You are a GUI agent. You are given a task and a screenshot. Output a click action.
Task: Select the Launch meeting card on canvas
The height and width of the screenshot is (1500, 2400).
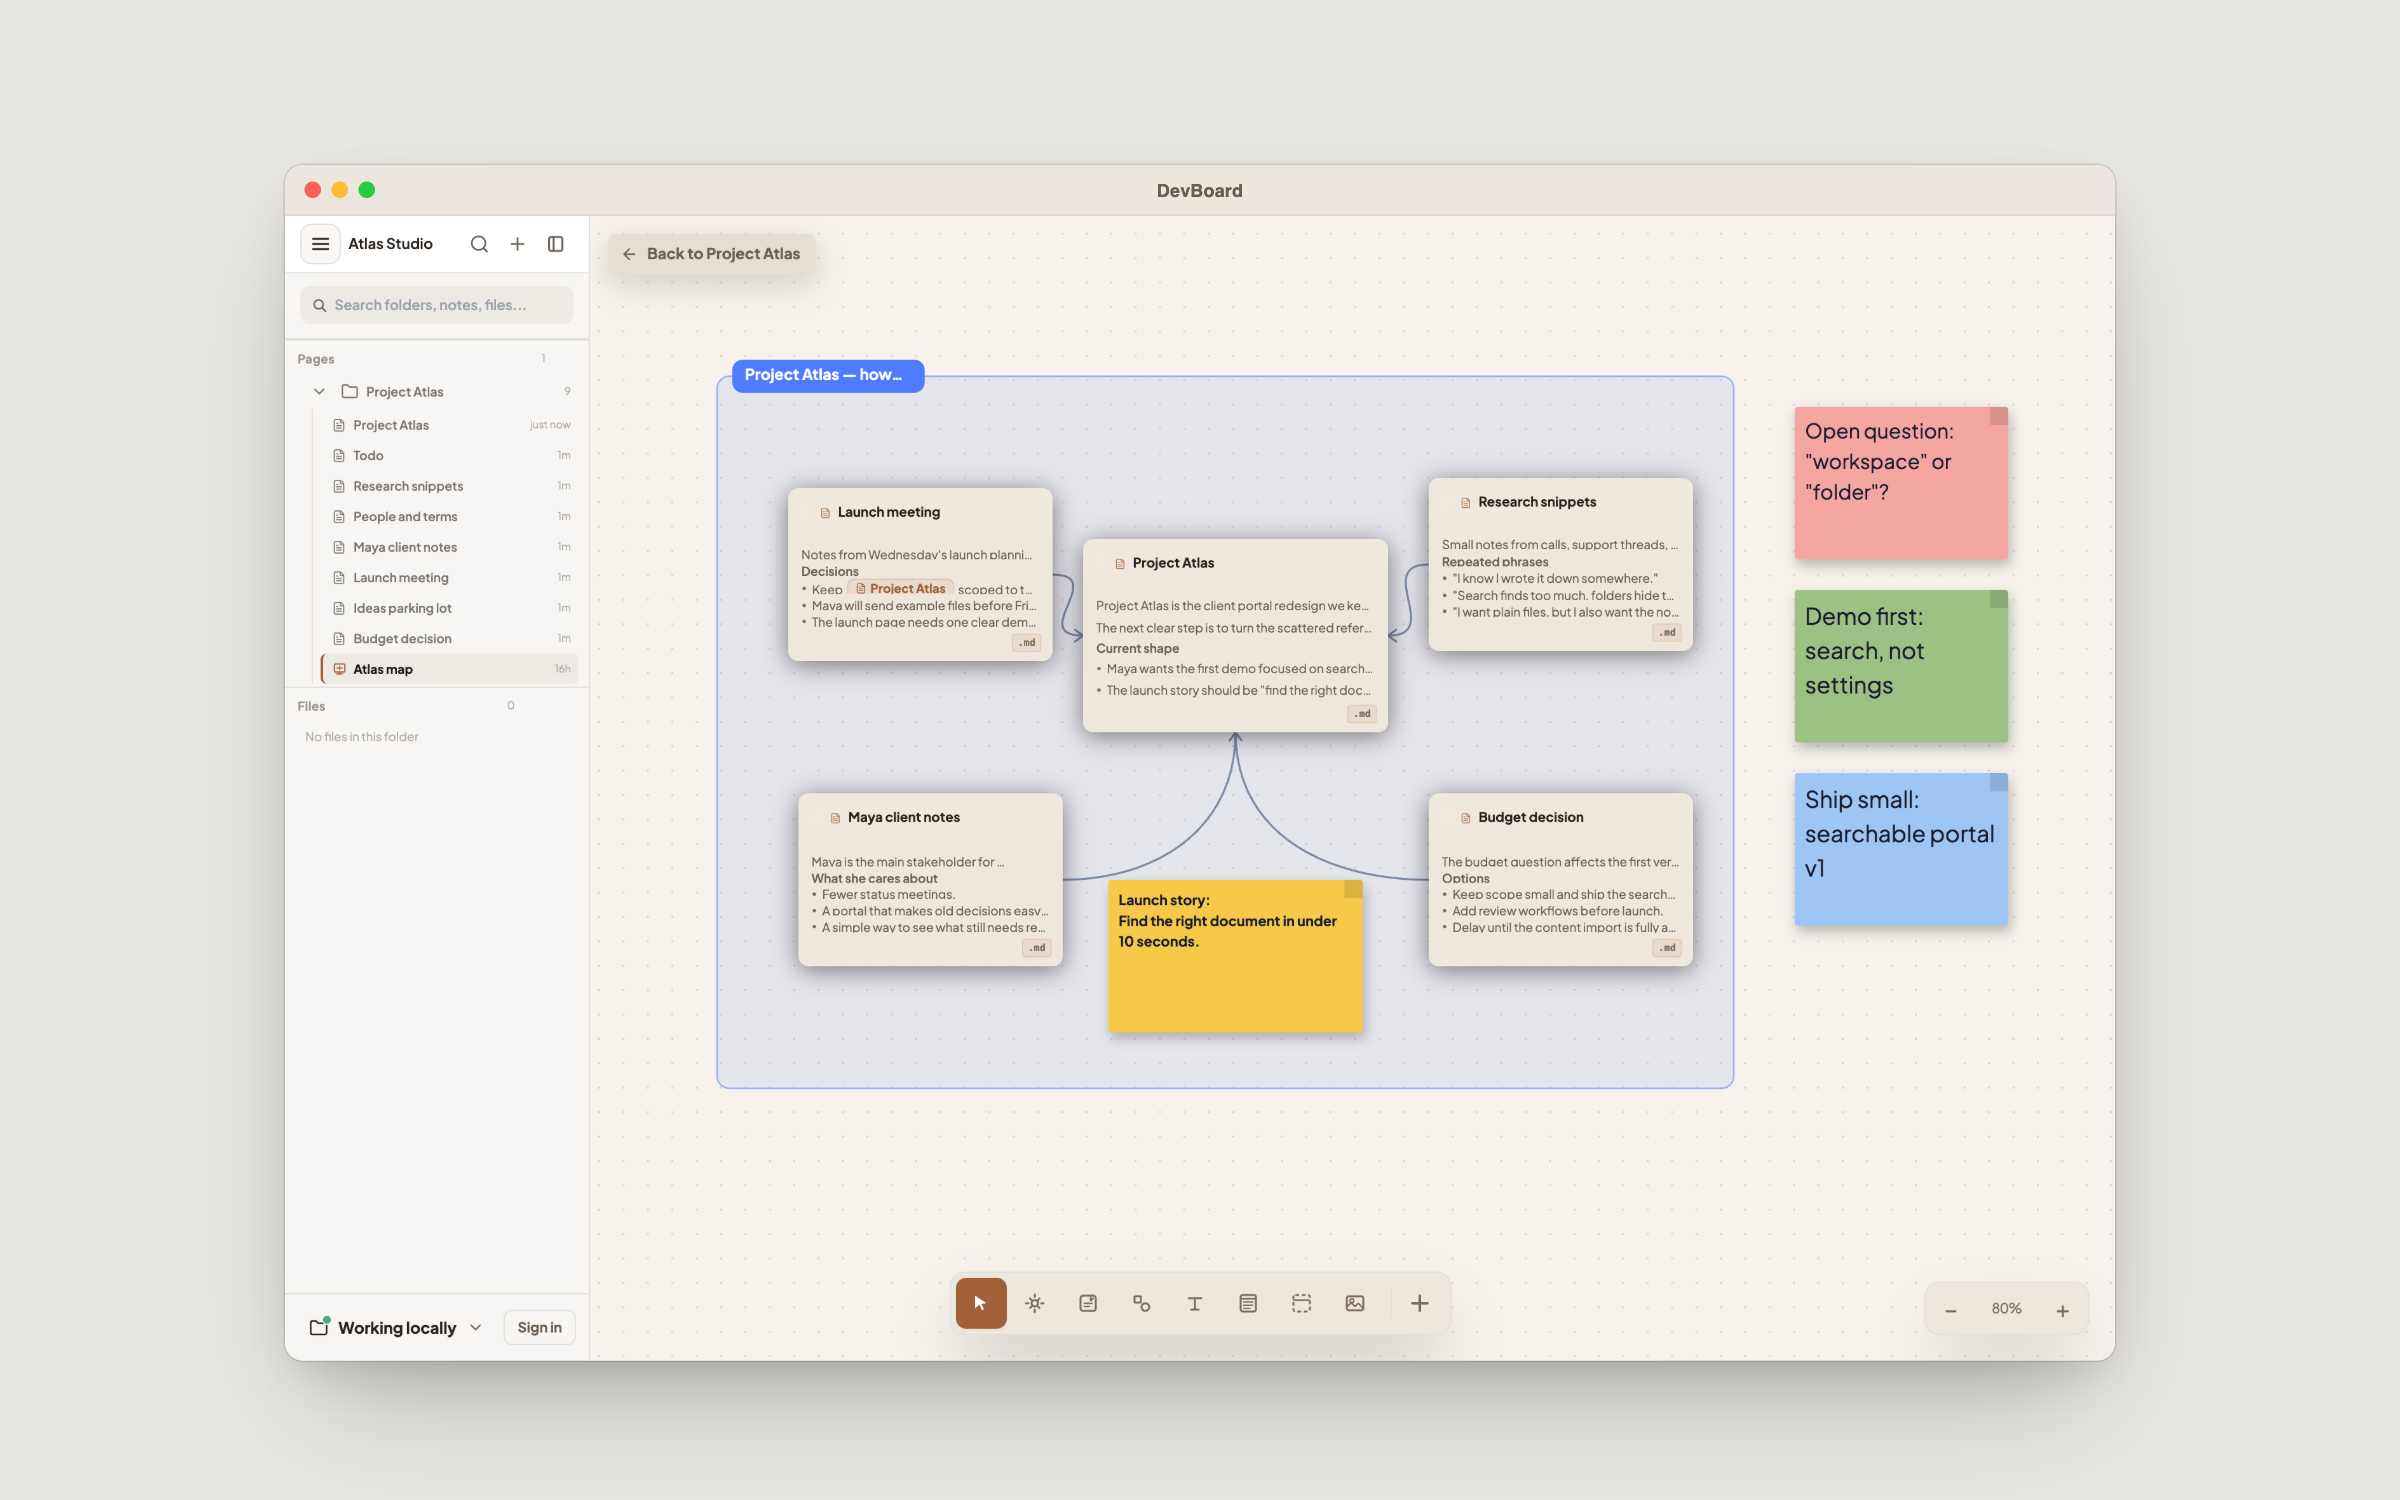coord(919,574)
